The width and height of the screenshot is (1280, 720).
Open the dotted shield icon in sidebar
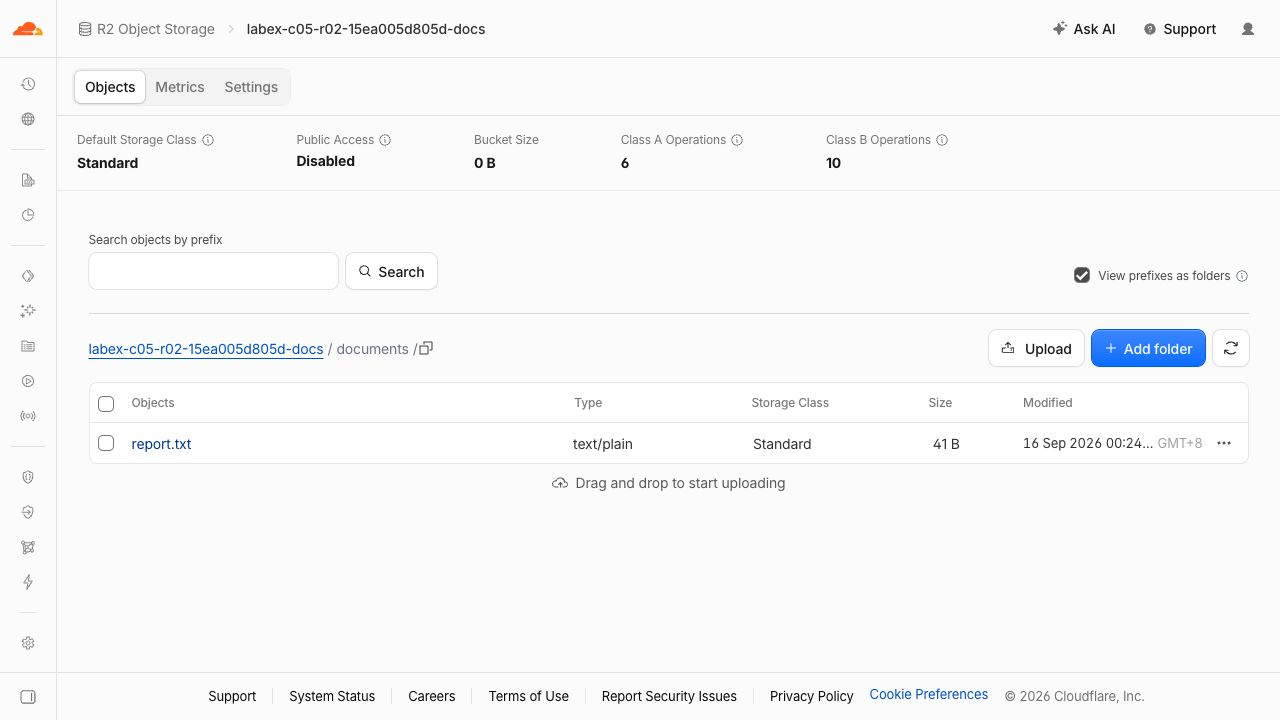click(x=28, y=477)
